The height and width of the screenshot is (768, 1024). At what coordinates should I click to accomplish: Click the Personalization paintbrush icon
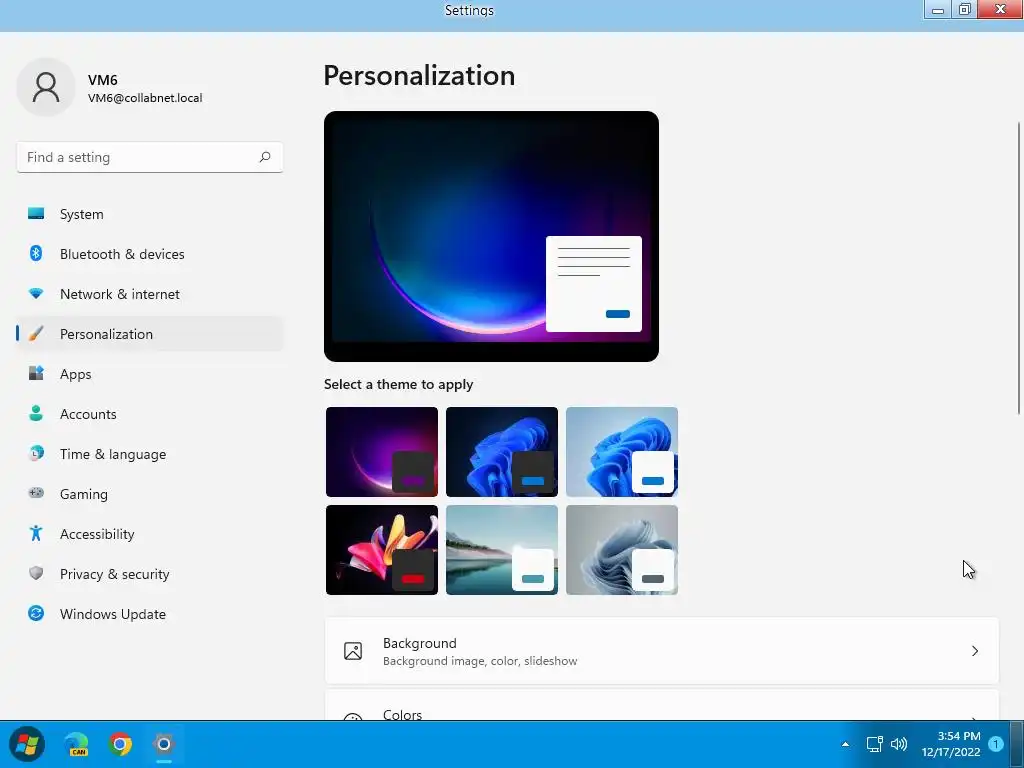tap(36, 334)
